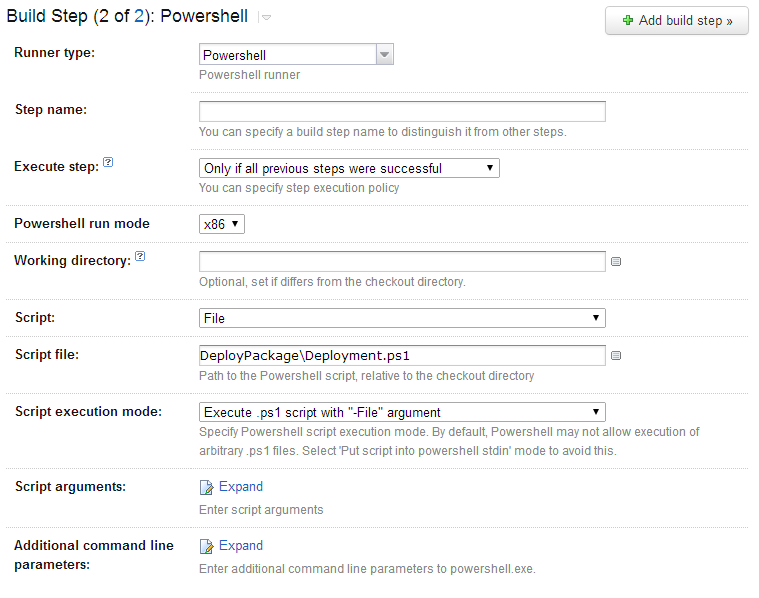This screenshot has width=759, height=598.
Task: Open the Powershell run mode x86 dropdown
Action: coord(222,224)
